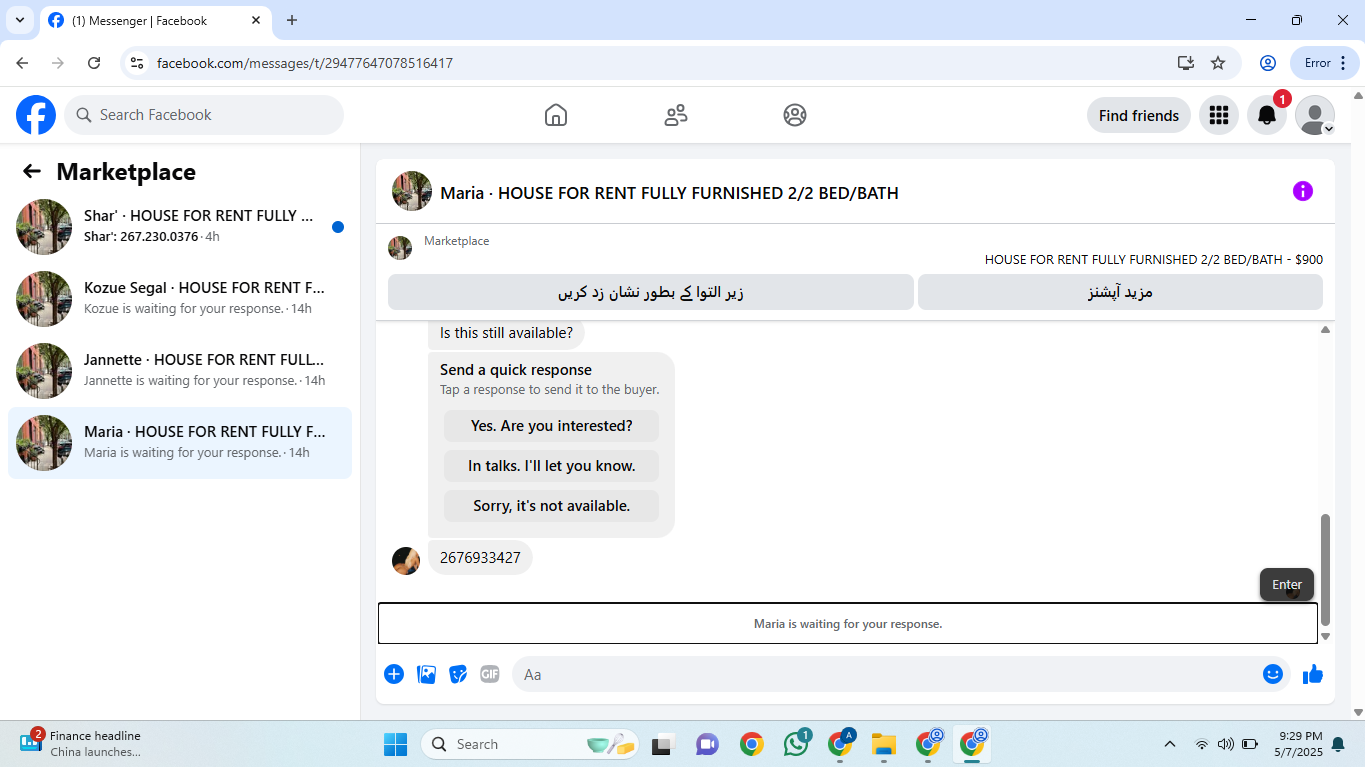Click the address bar URL
The image size is (1365, 767).
pyautogui.click(x=305, y=63)
